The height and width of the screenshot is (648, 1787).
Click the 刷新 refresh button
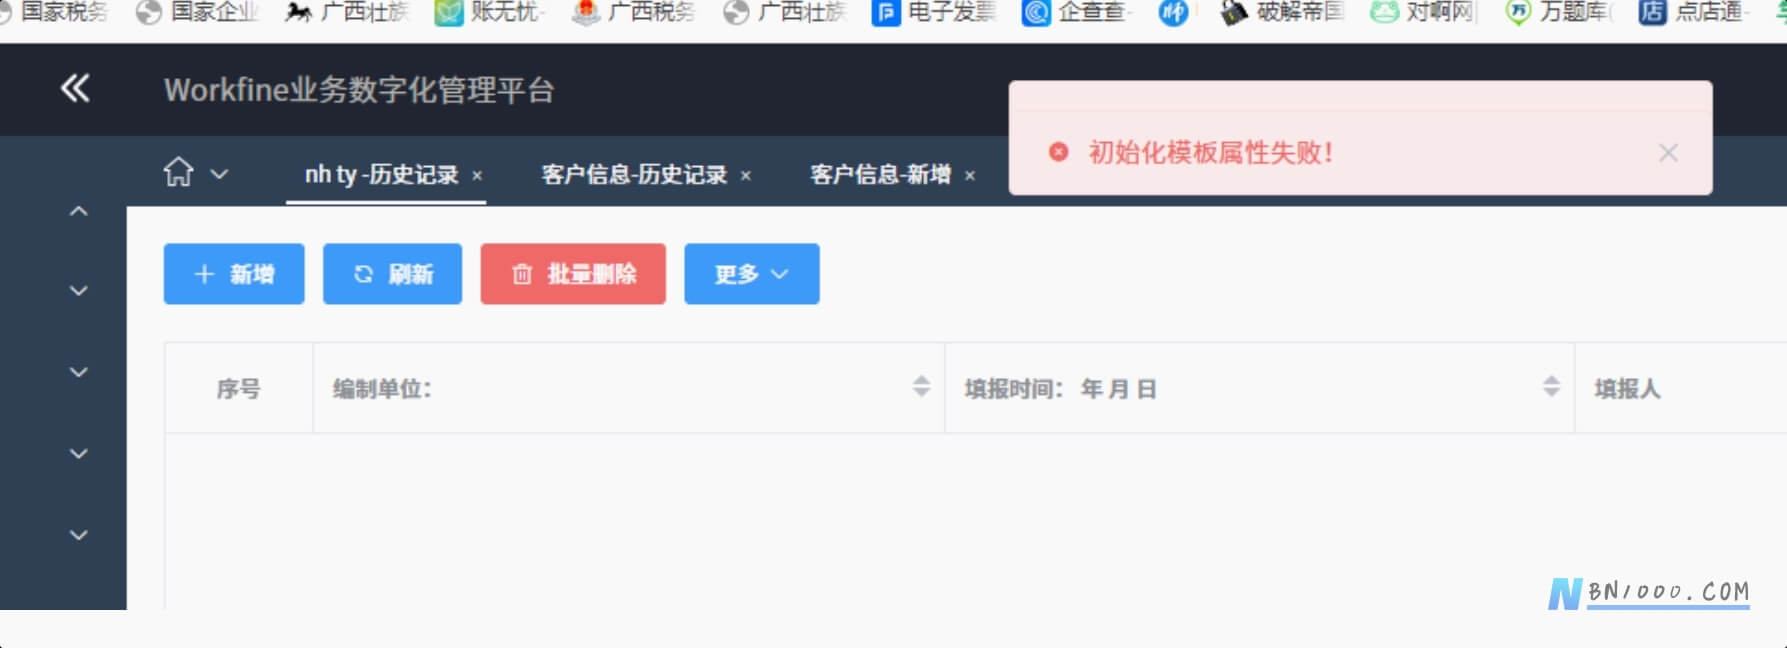point(392,274)
